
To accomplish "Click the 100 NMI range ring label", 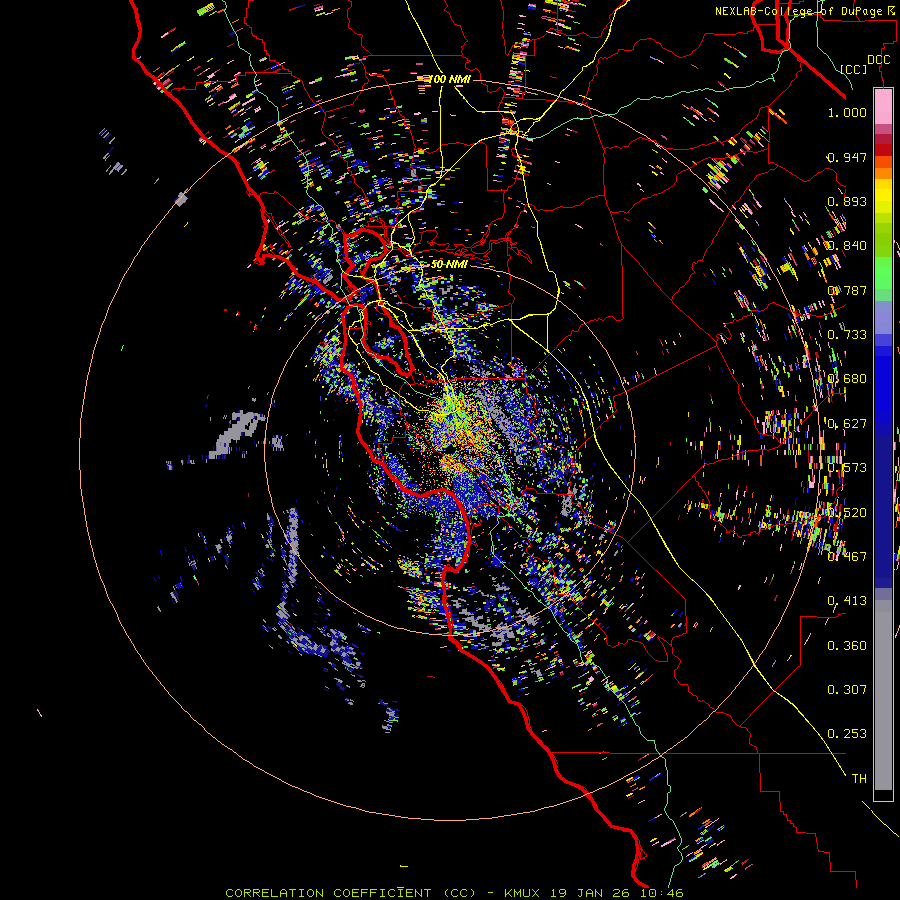I will pos(450,79).
